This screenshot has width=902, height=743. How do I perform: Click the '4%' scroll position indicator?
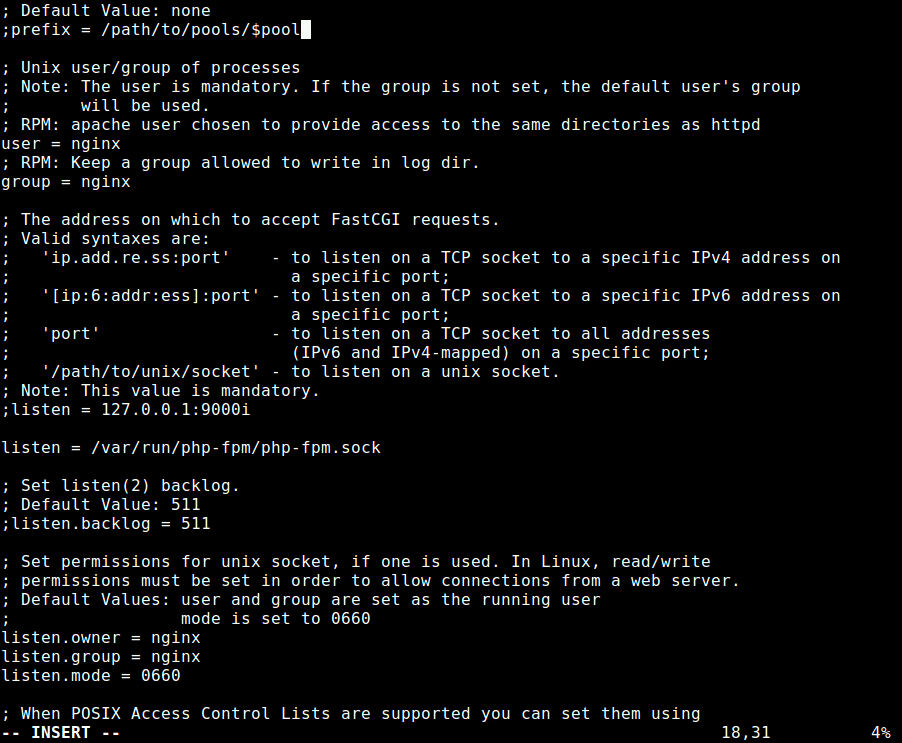(x=880, y=733)
